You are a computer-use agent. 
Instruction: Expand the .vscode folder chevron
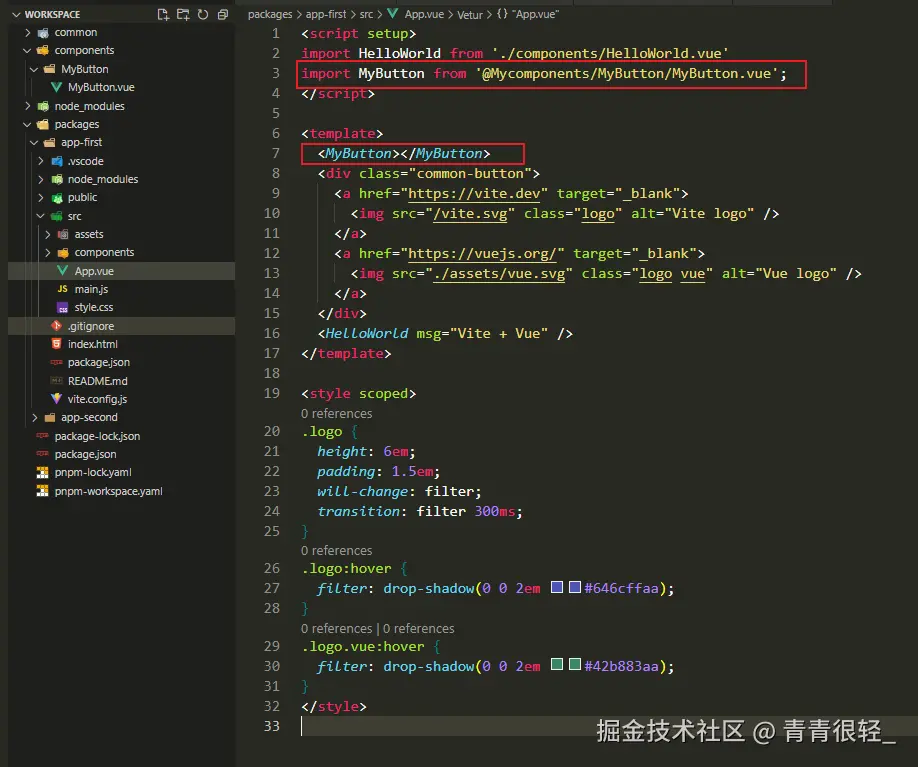pos(40,161)
